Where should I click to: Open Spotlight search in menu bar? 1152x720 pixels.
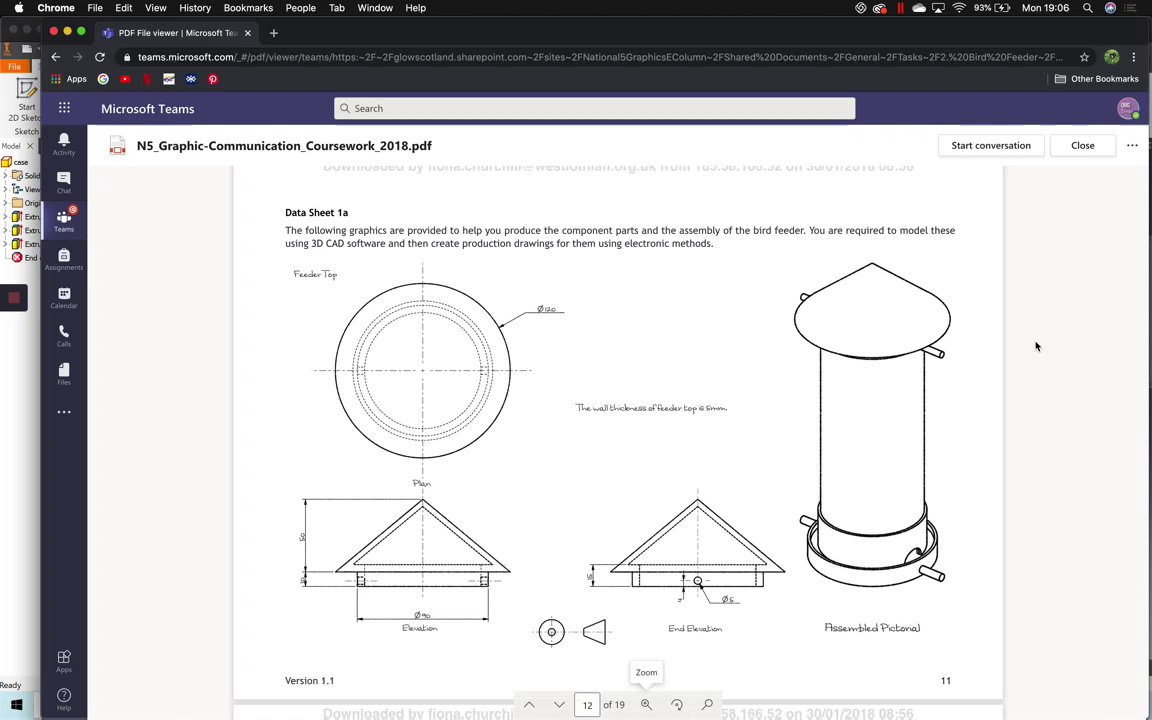[x=1087, y=8]
